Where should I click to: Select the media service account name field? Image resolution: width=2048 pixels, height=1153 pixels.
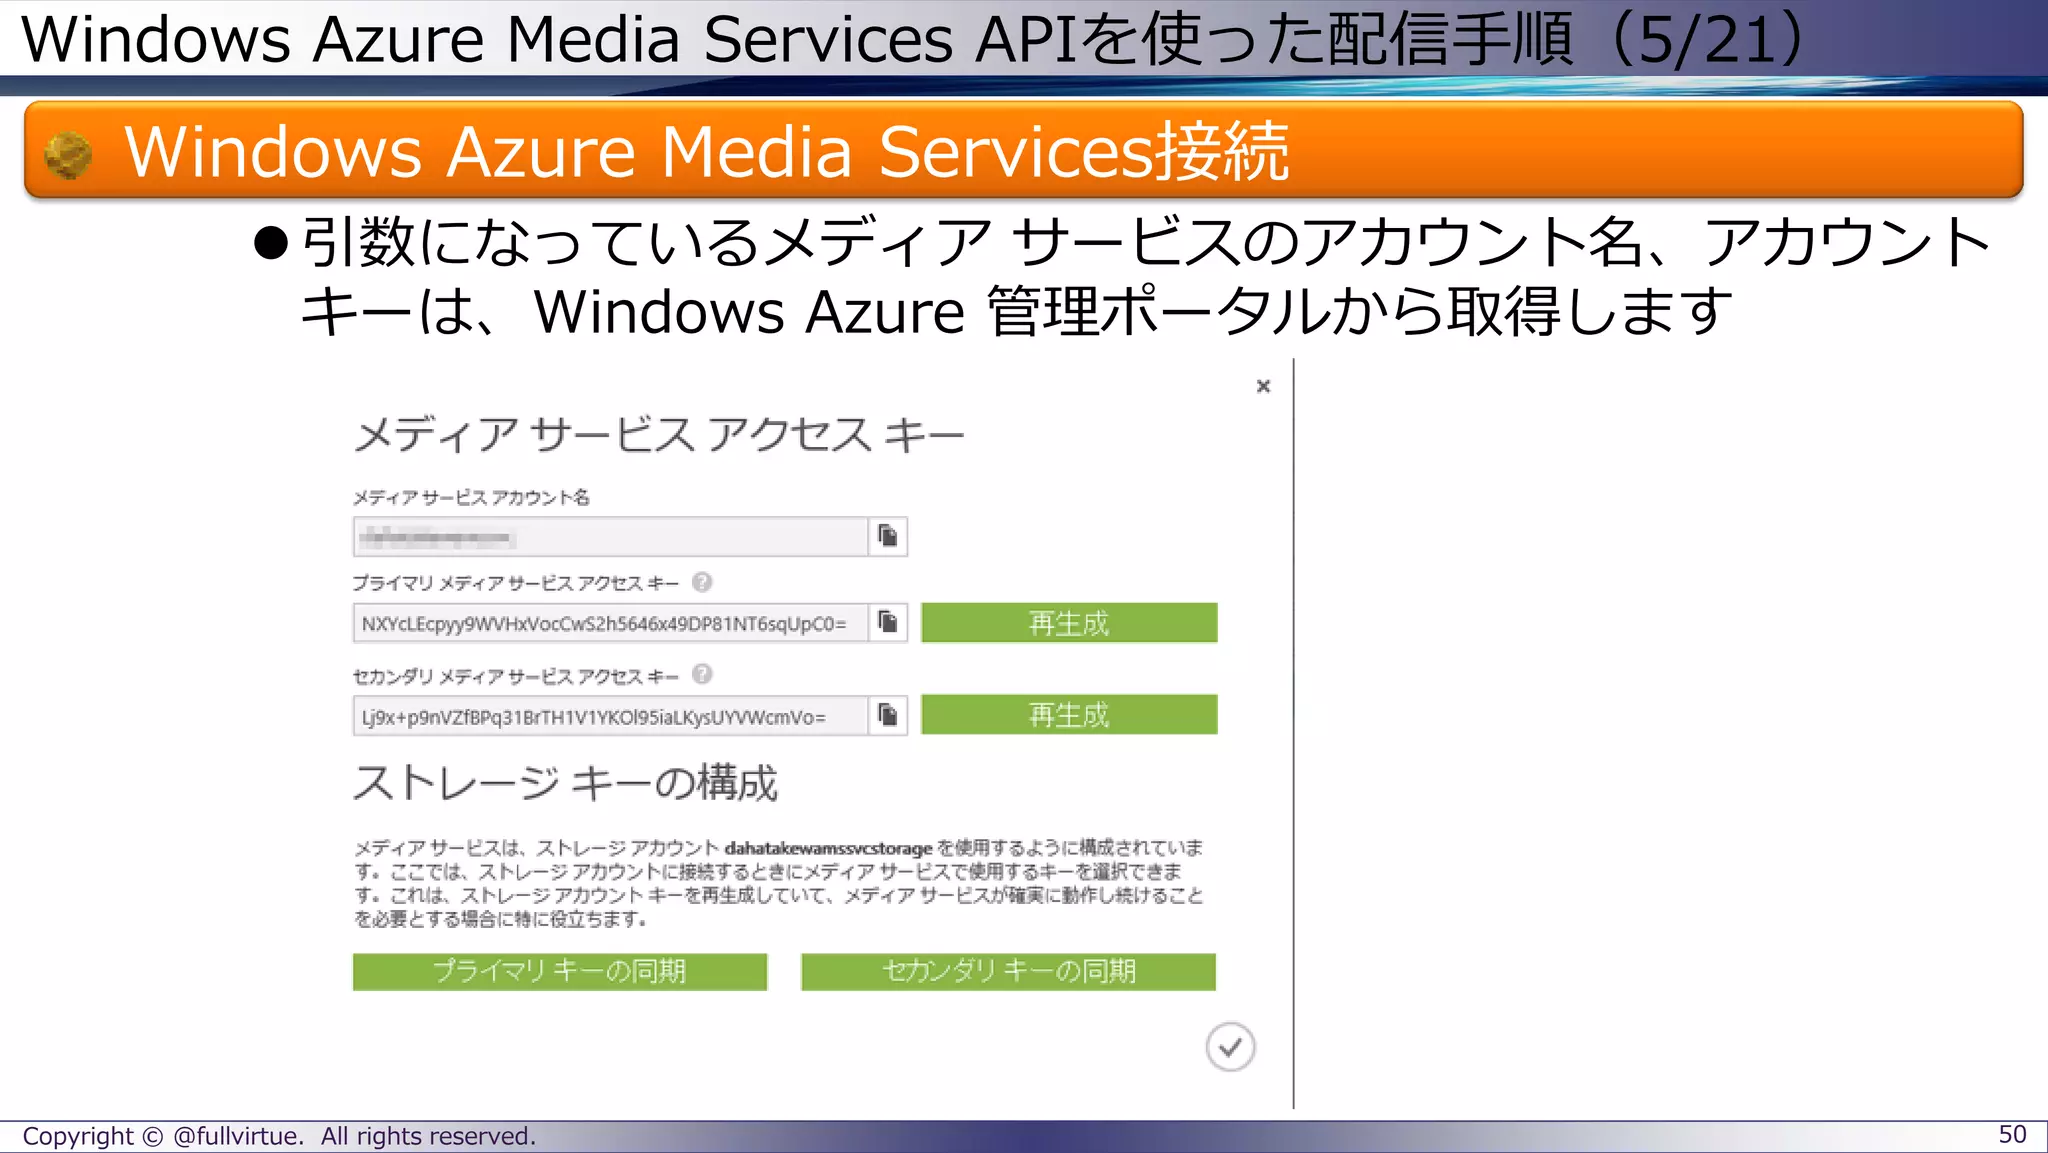click(610, 537)
